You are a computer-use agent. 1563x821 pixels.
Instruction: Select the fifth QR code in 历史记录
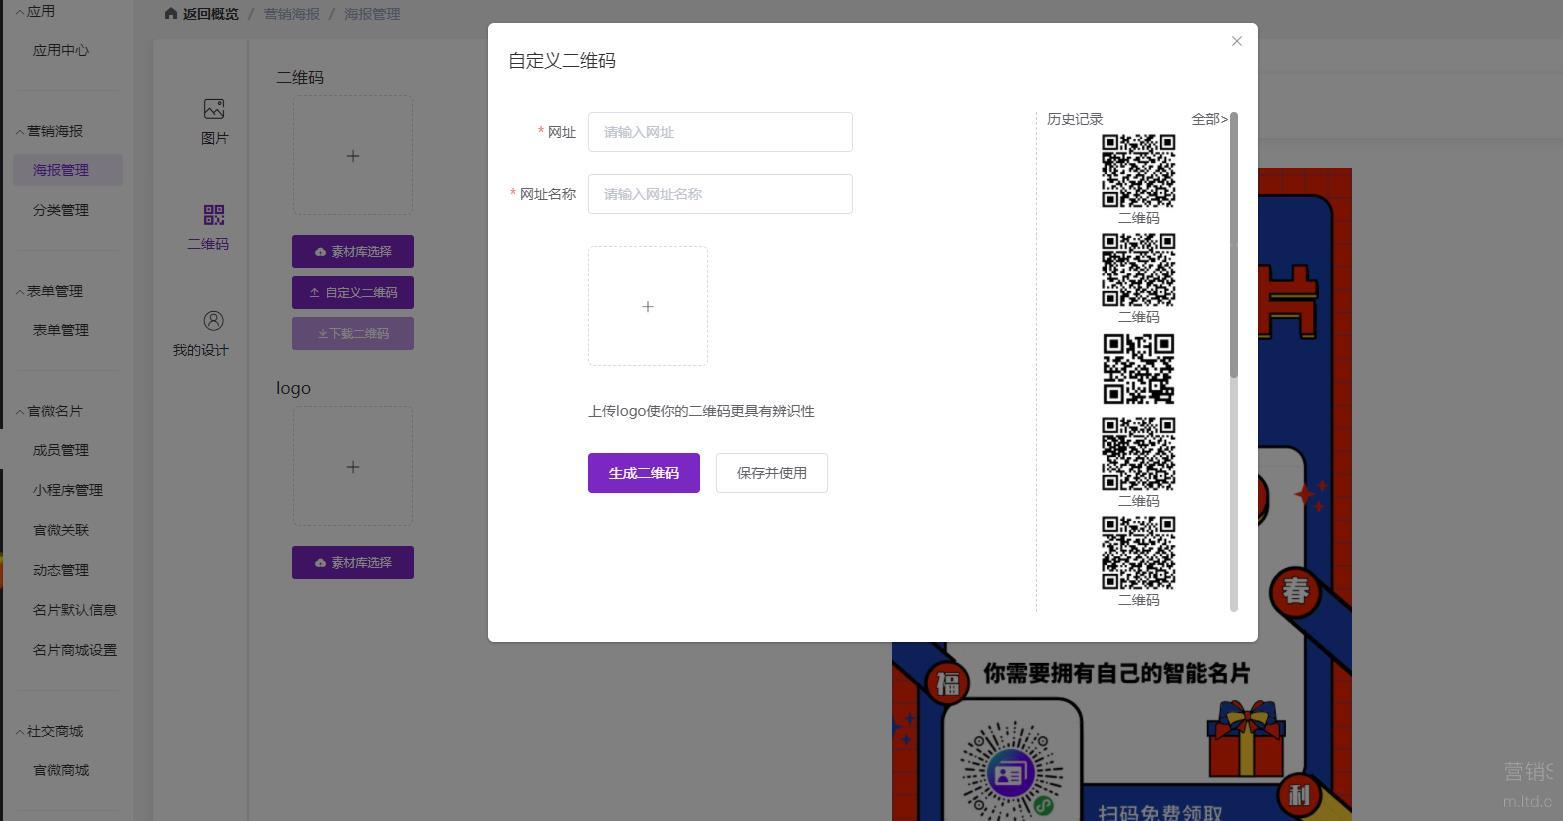(x=1139, y=553)
